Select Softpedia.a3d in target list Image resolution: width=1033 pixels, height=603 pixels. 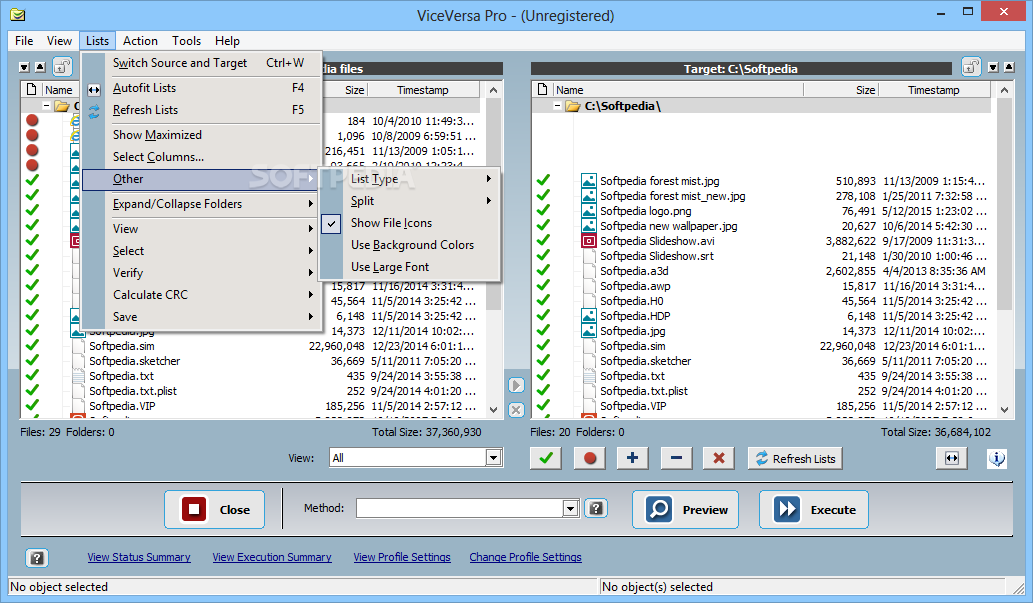(x=634, y=271)
